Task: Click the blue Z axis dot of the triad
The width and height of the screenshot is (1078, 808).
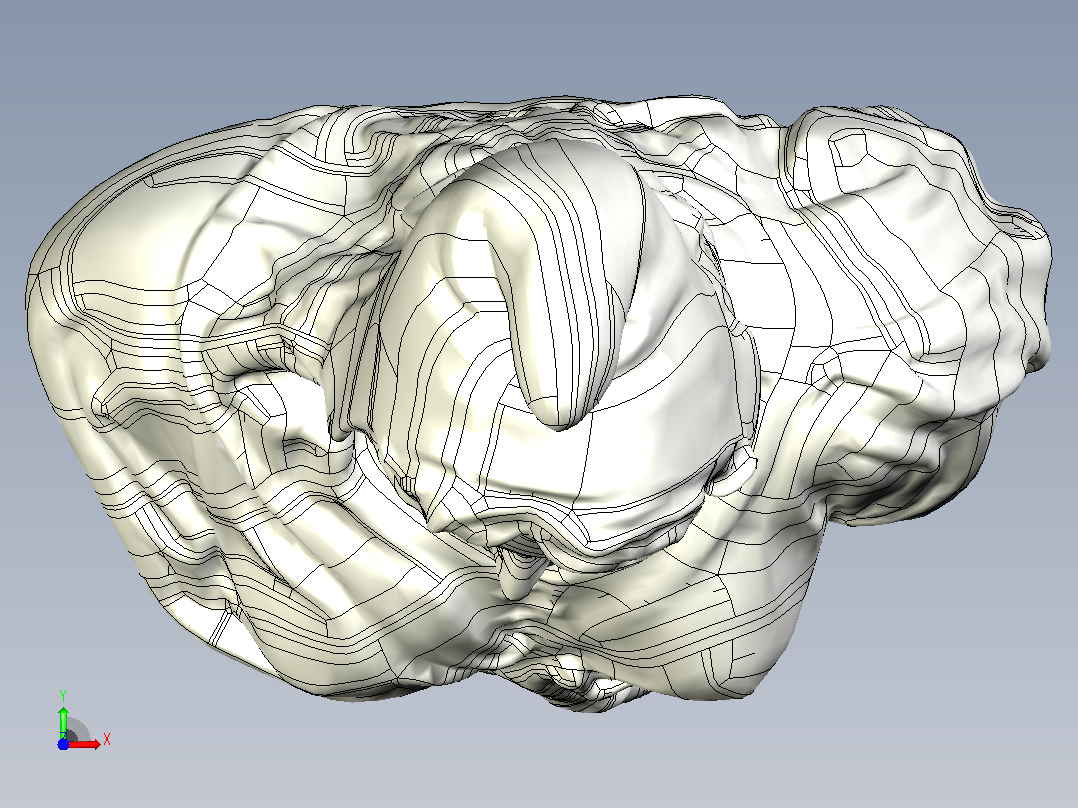Action: 63,745
